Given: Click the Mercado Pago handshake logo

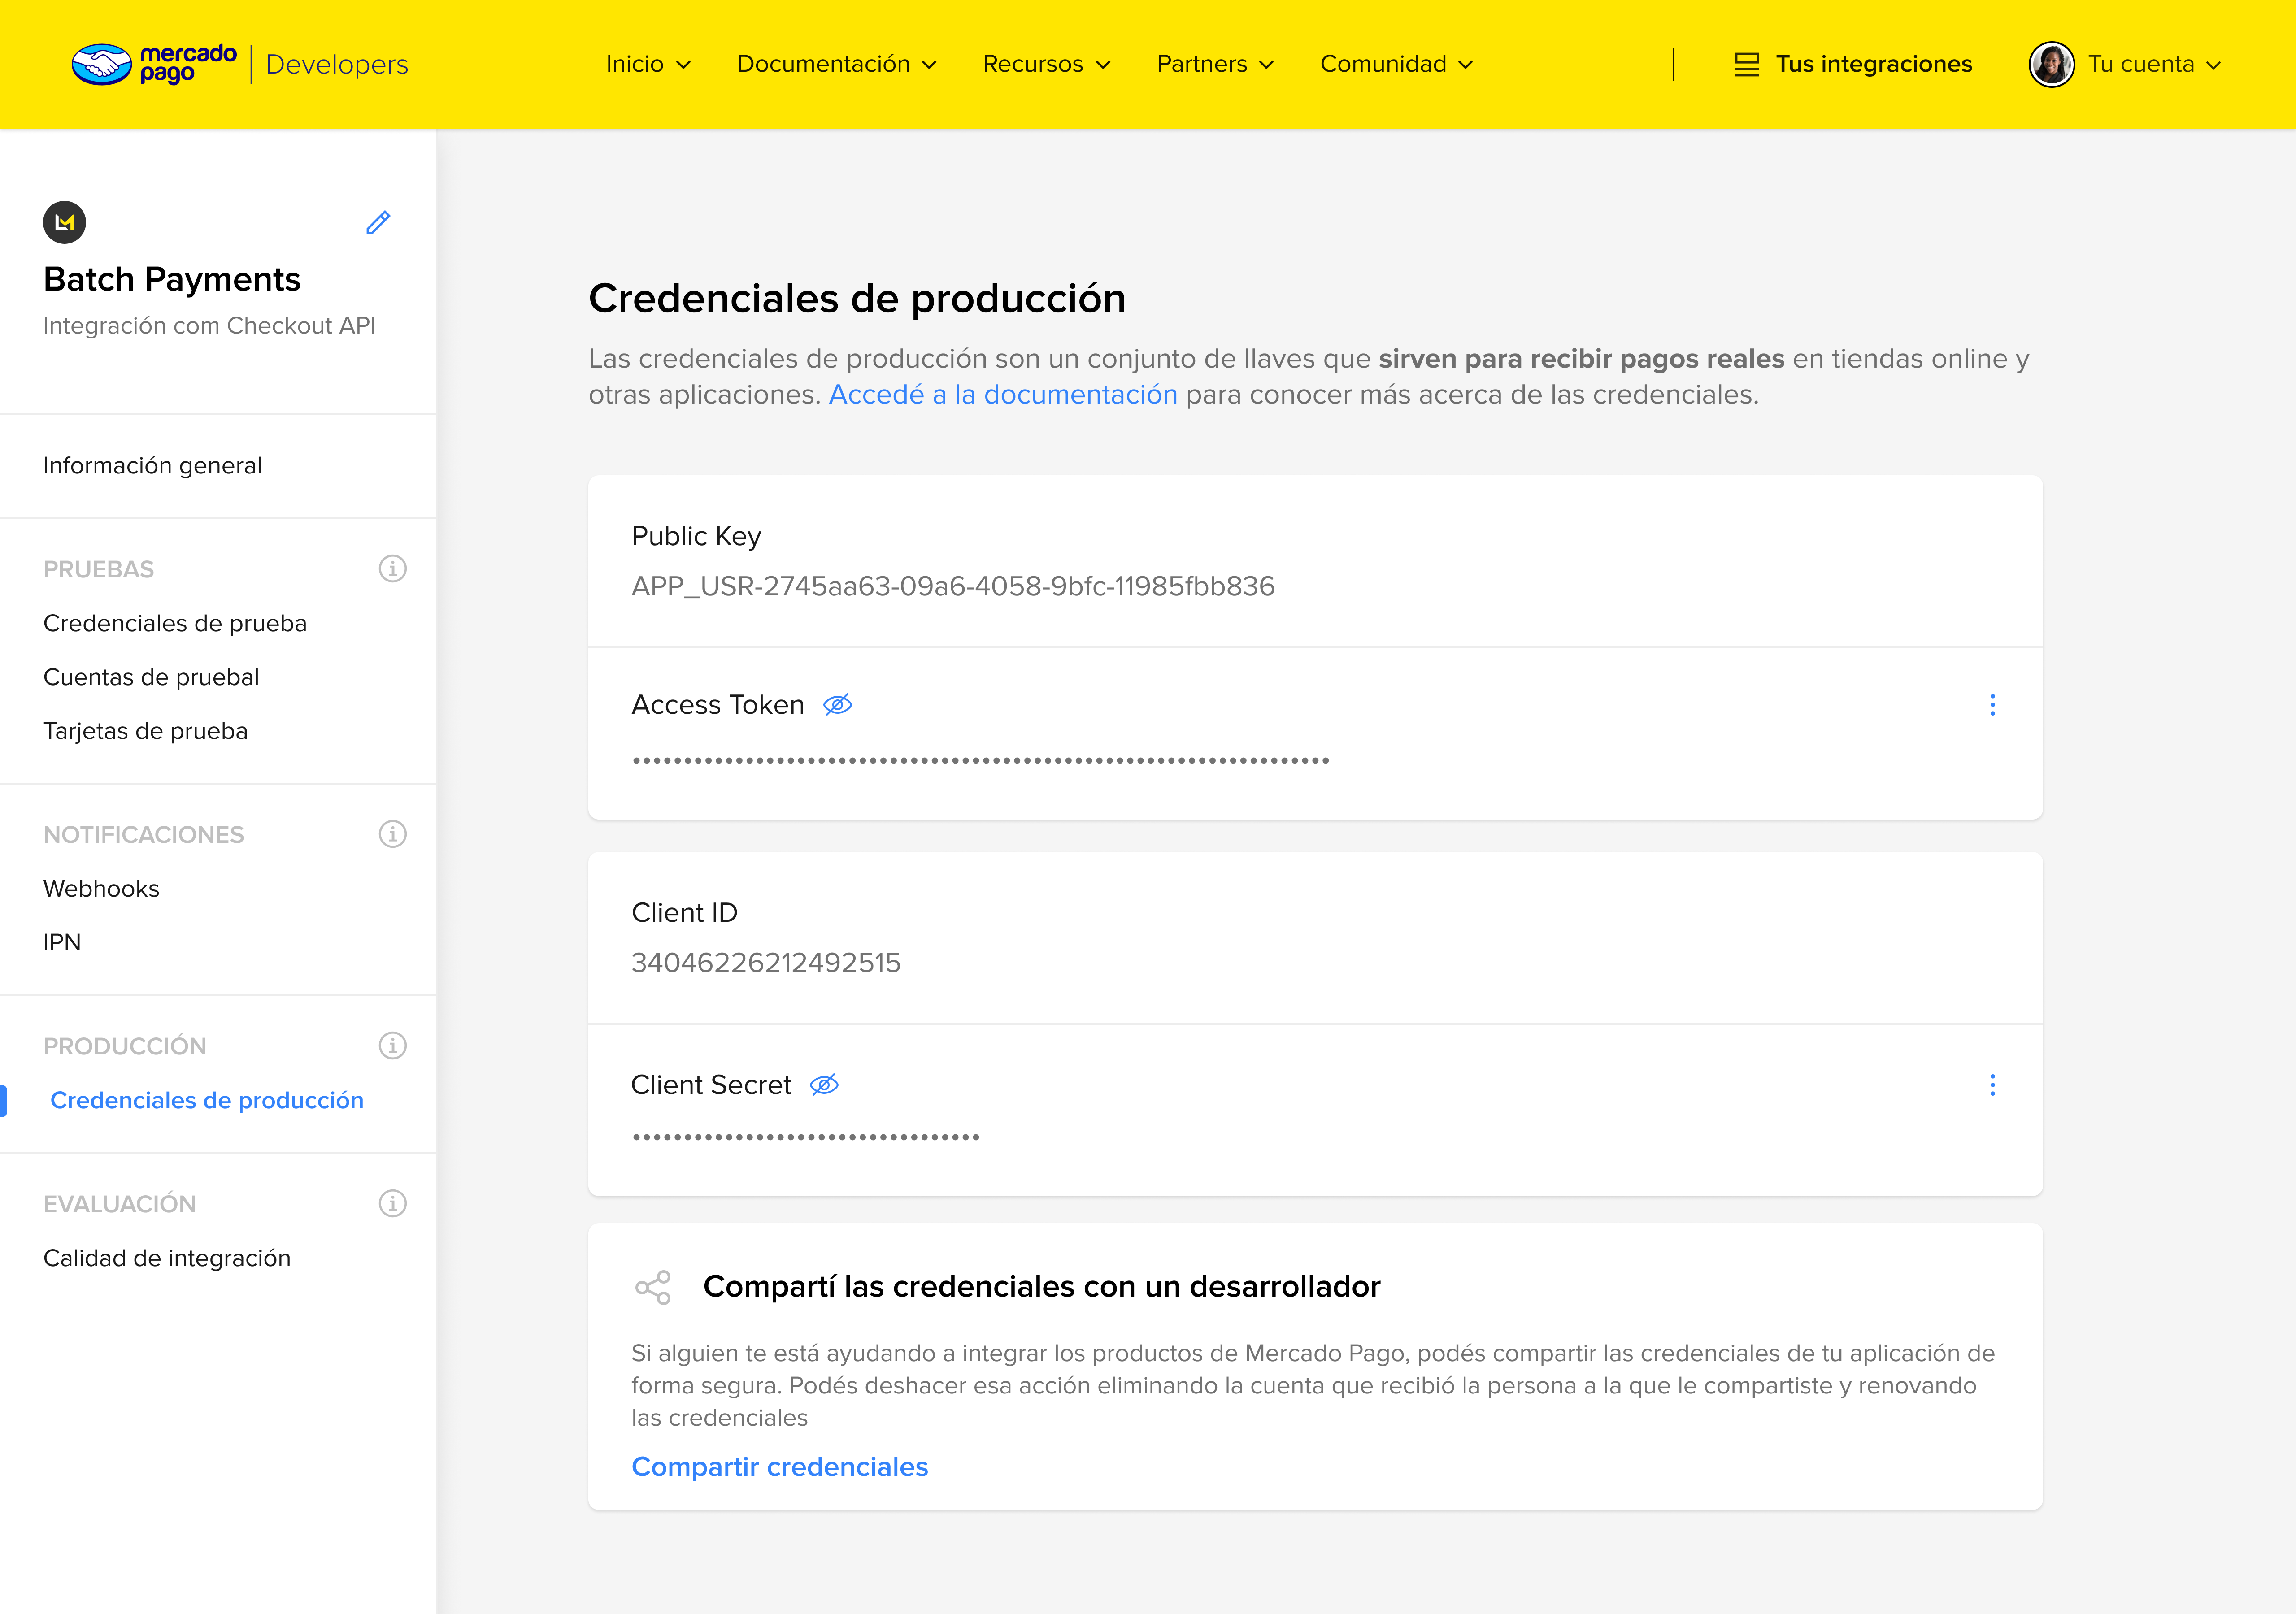Looking at the screenshot, I should [101, 64].
